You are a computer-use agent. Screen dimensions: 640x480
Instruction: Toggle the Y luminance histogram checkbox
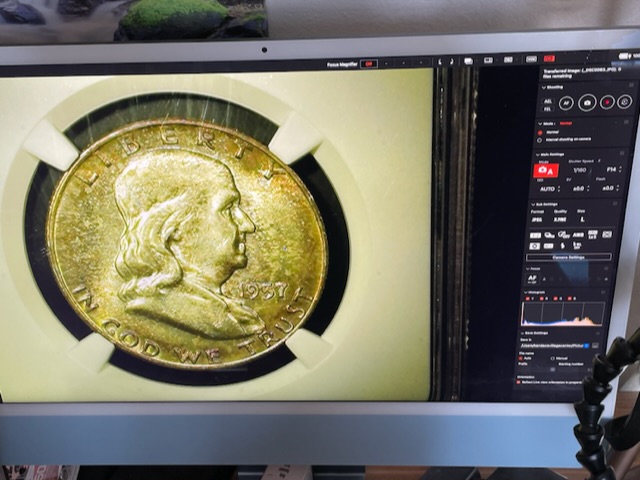coord(527,299)
